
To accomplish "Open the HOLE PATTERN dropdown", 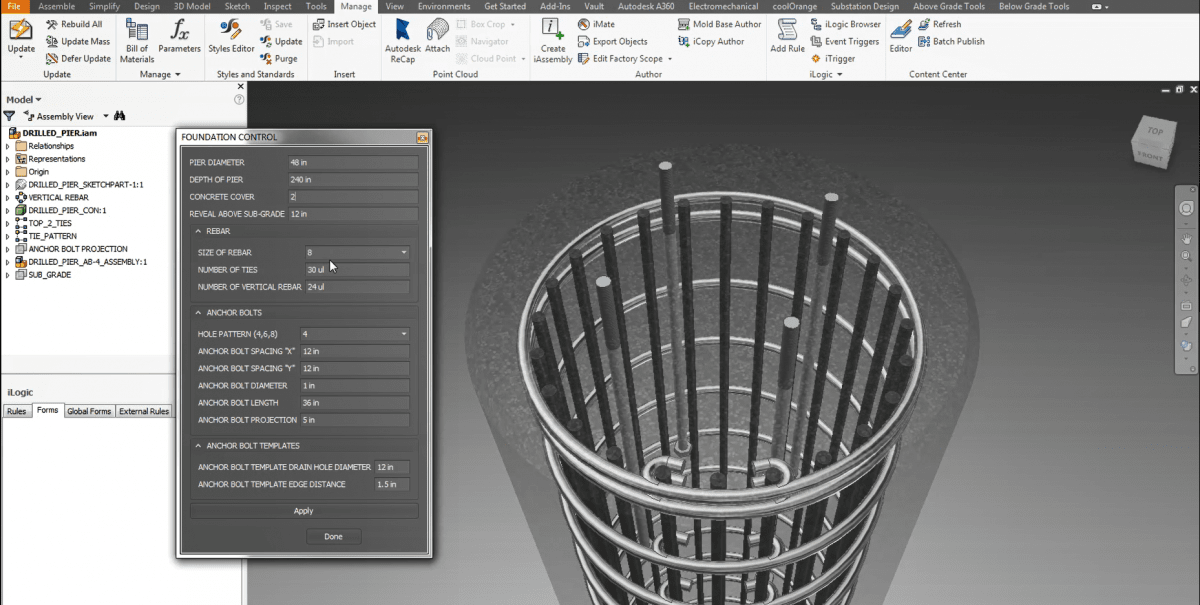I will coord(404,334).
